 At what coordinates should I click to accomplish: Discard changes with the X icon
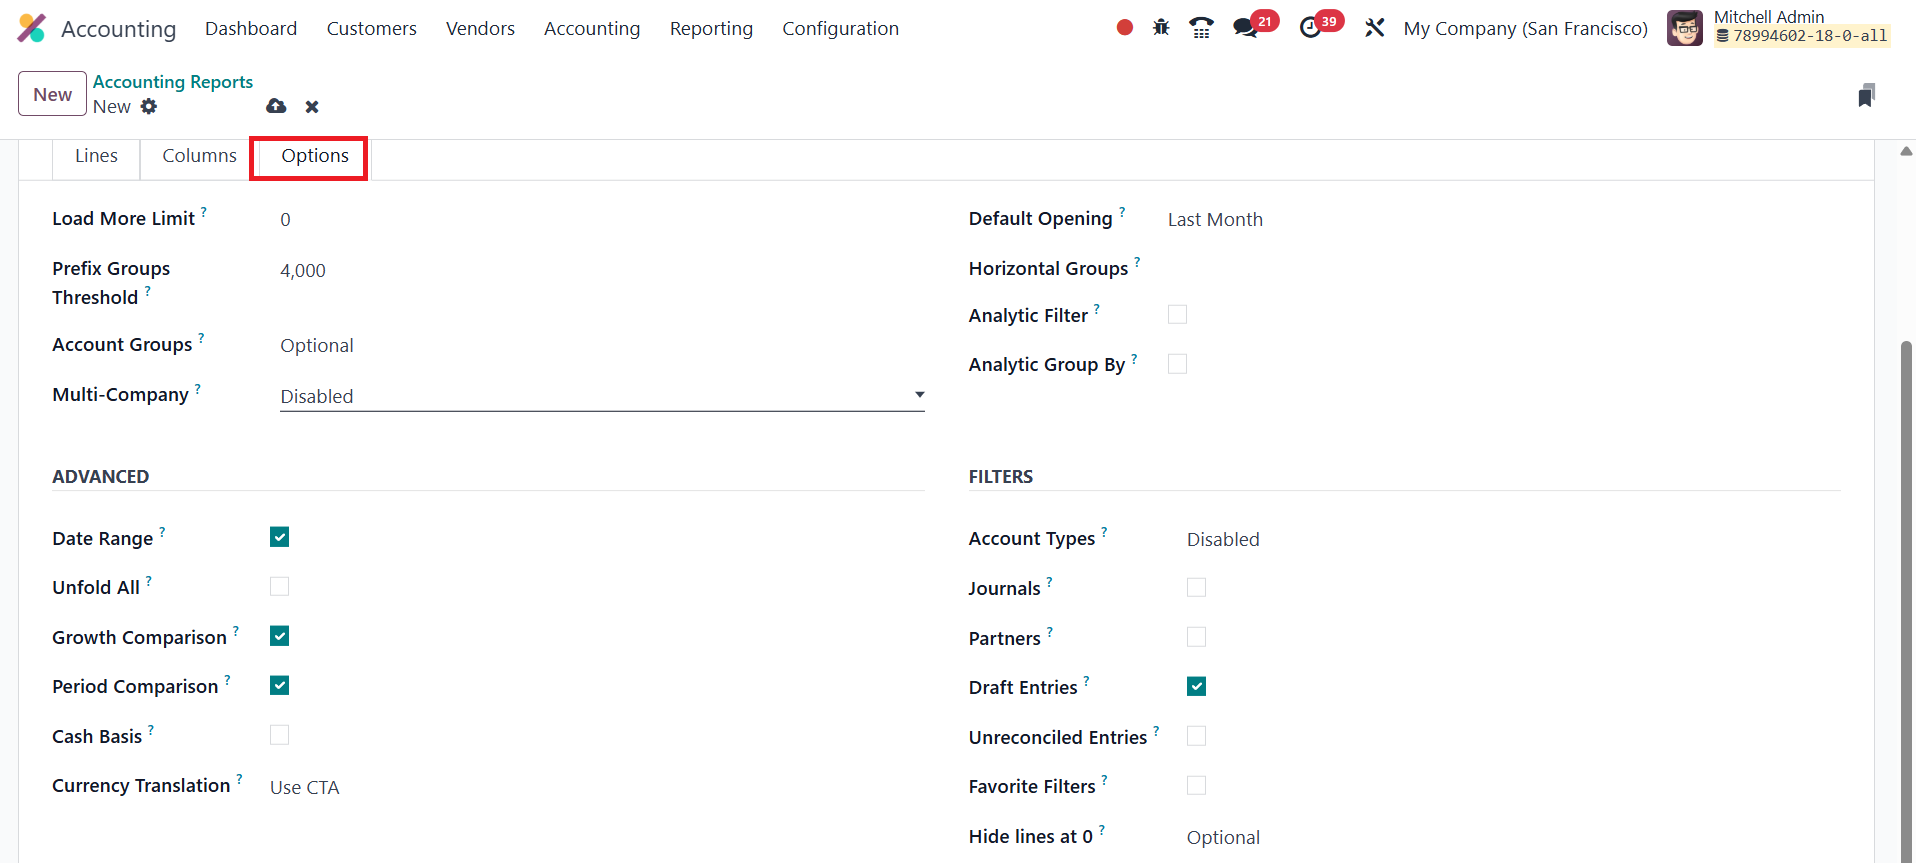click(x=312, y=107)
